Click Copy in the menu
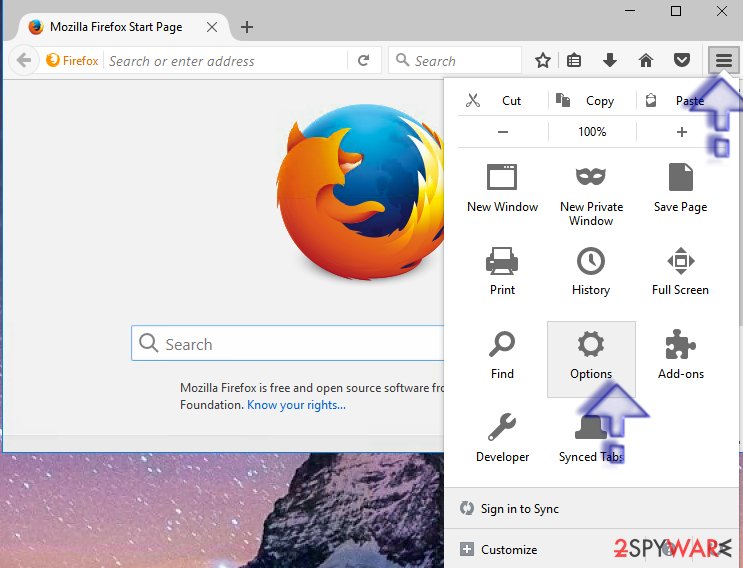743x568 pixels. point(592,100)
